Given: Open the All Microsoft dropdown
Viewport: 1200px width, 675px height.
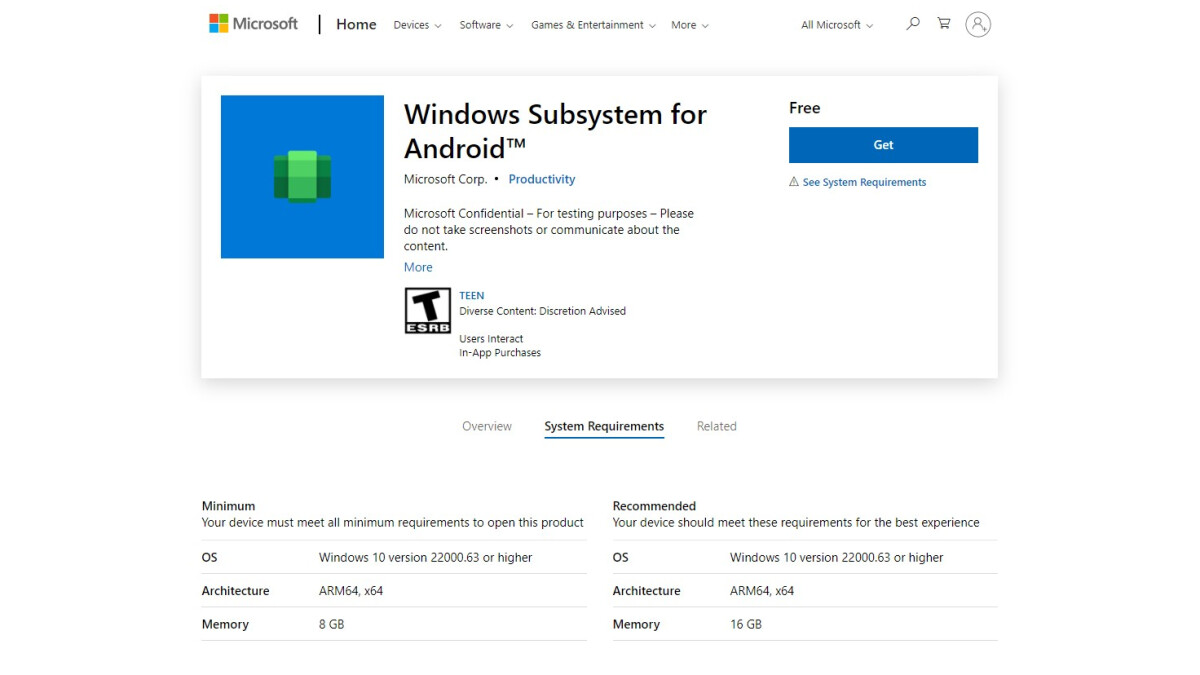Looking at the screenshot, I should point(836,25).
